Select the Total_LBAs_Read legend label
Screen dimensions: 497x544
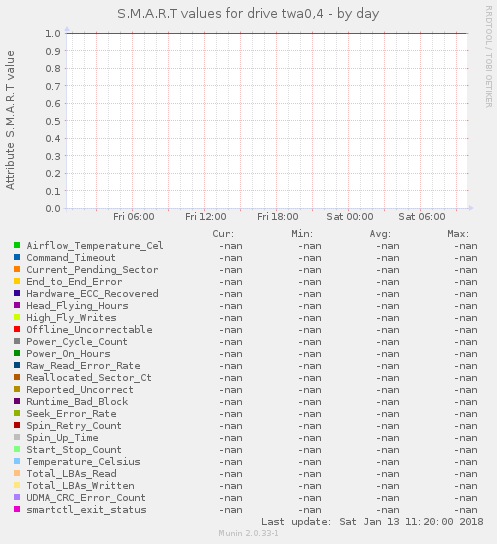71,474
